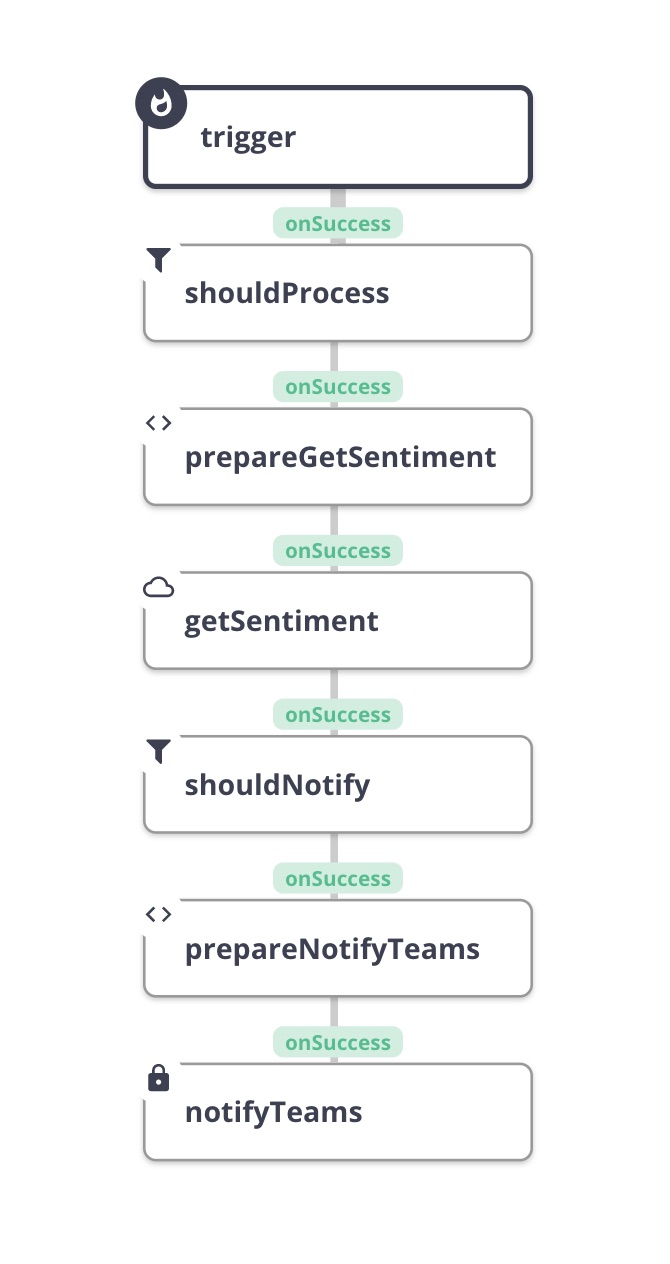Screen dimensions: 670x1264
Task: Select the shouldProcess step
Action: pyautogui.click(x=338, y=293)
